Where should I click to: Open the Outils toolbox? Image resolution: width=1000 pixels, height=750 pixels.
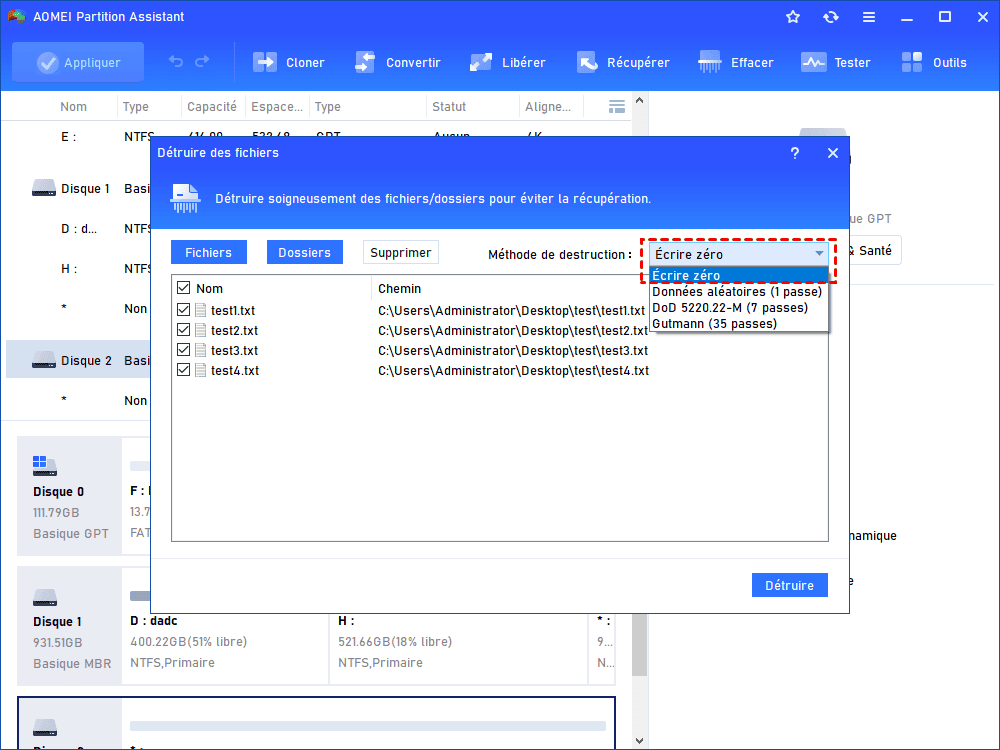pyautogui.click(x=913, y=62)
